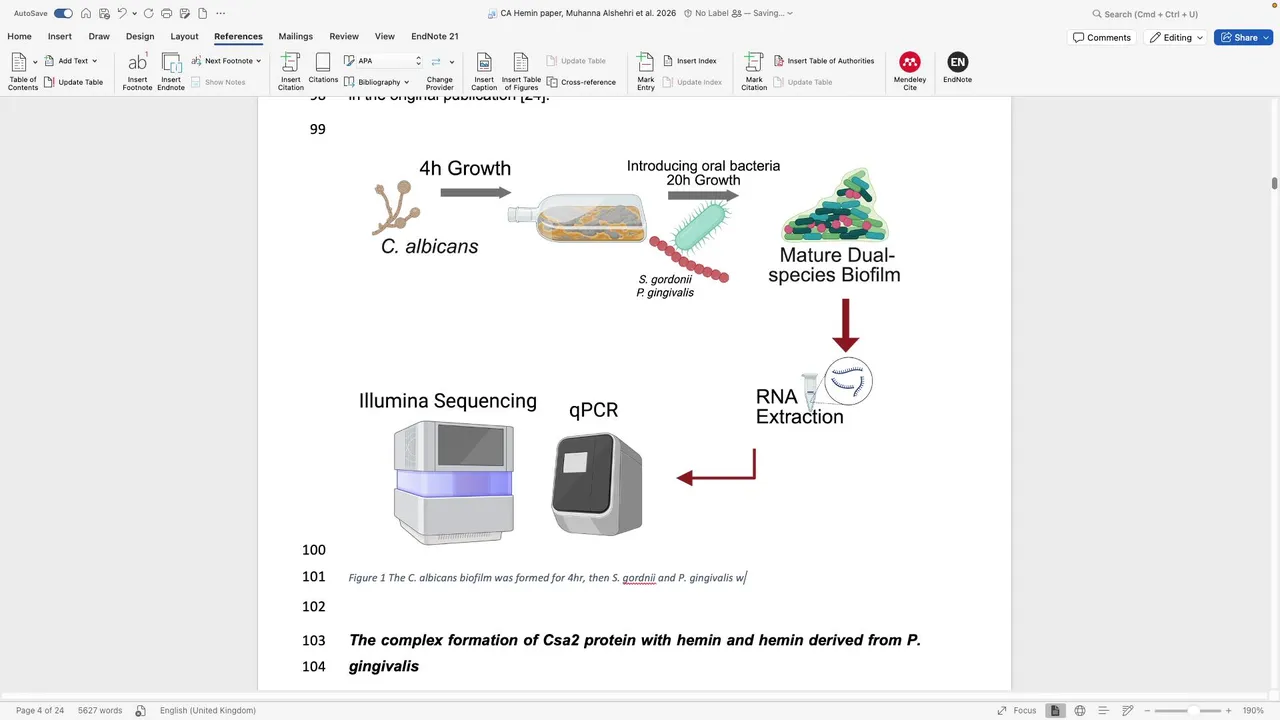Screen dimensions: 1280x720
Task: Switch to the View tab
Action: tap(384, 37)
